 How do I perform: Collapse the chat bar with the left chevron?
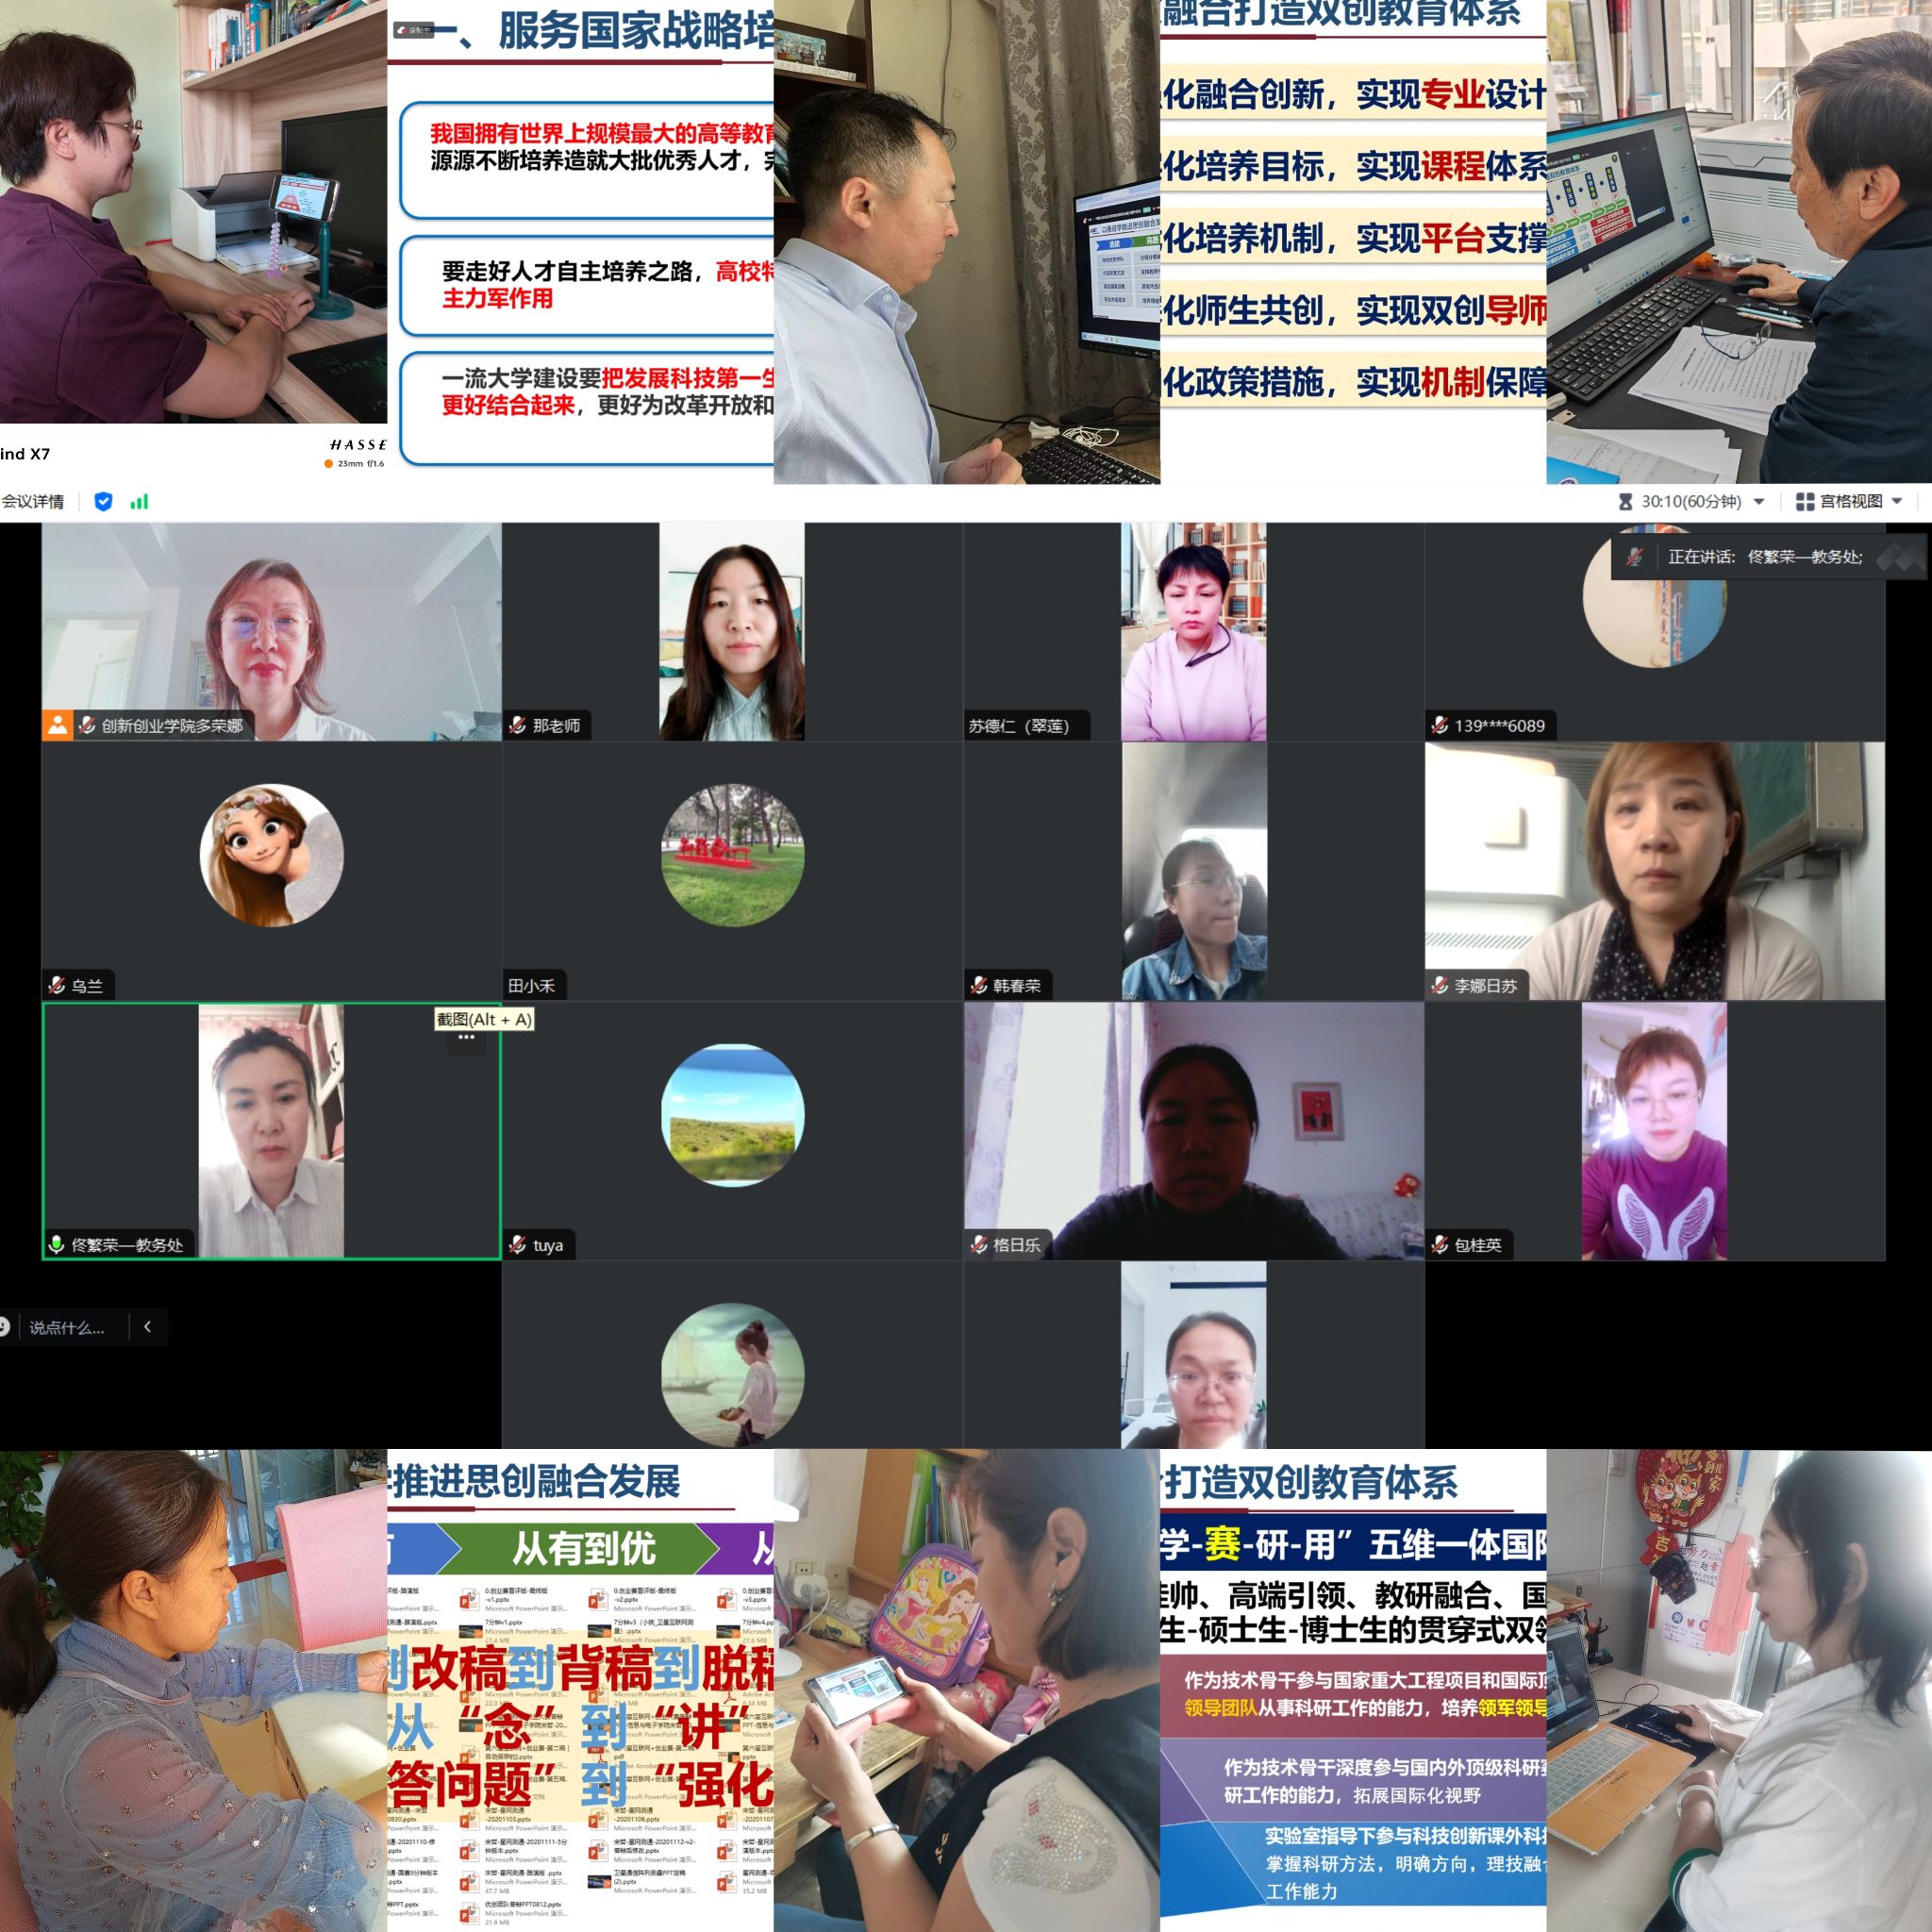147,1327
